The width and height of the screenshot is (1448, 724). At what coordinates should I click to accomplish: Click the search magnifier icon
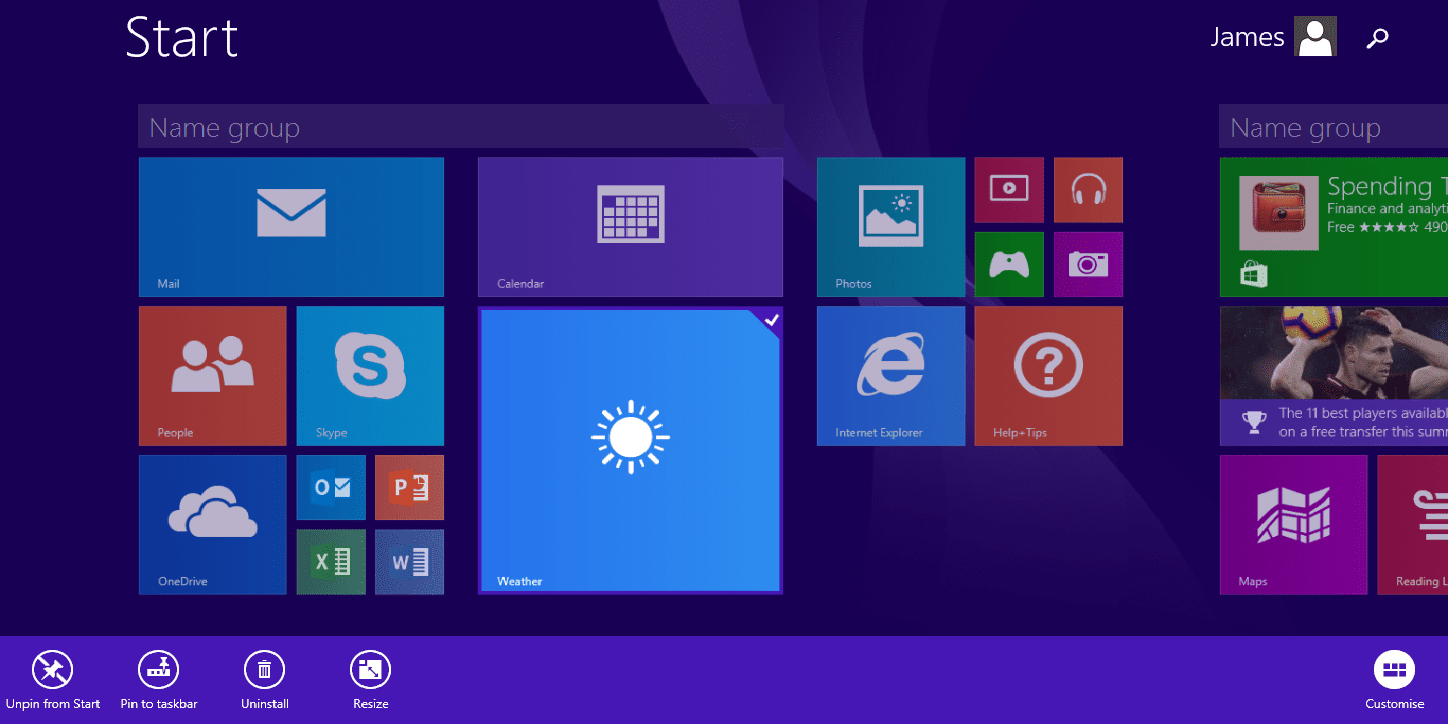pyautogui.click(x=1377, y=38)
